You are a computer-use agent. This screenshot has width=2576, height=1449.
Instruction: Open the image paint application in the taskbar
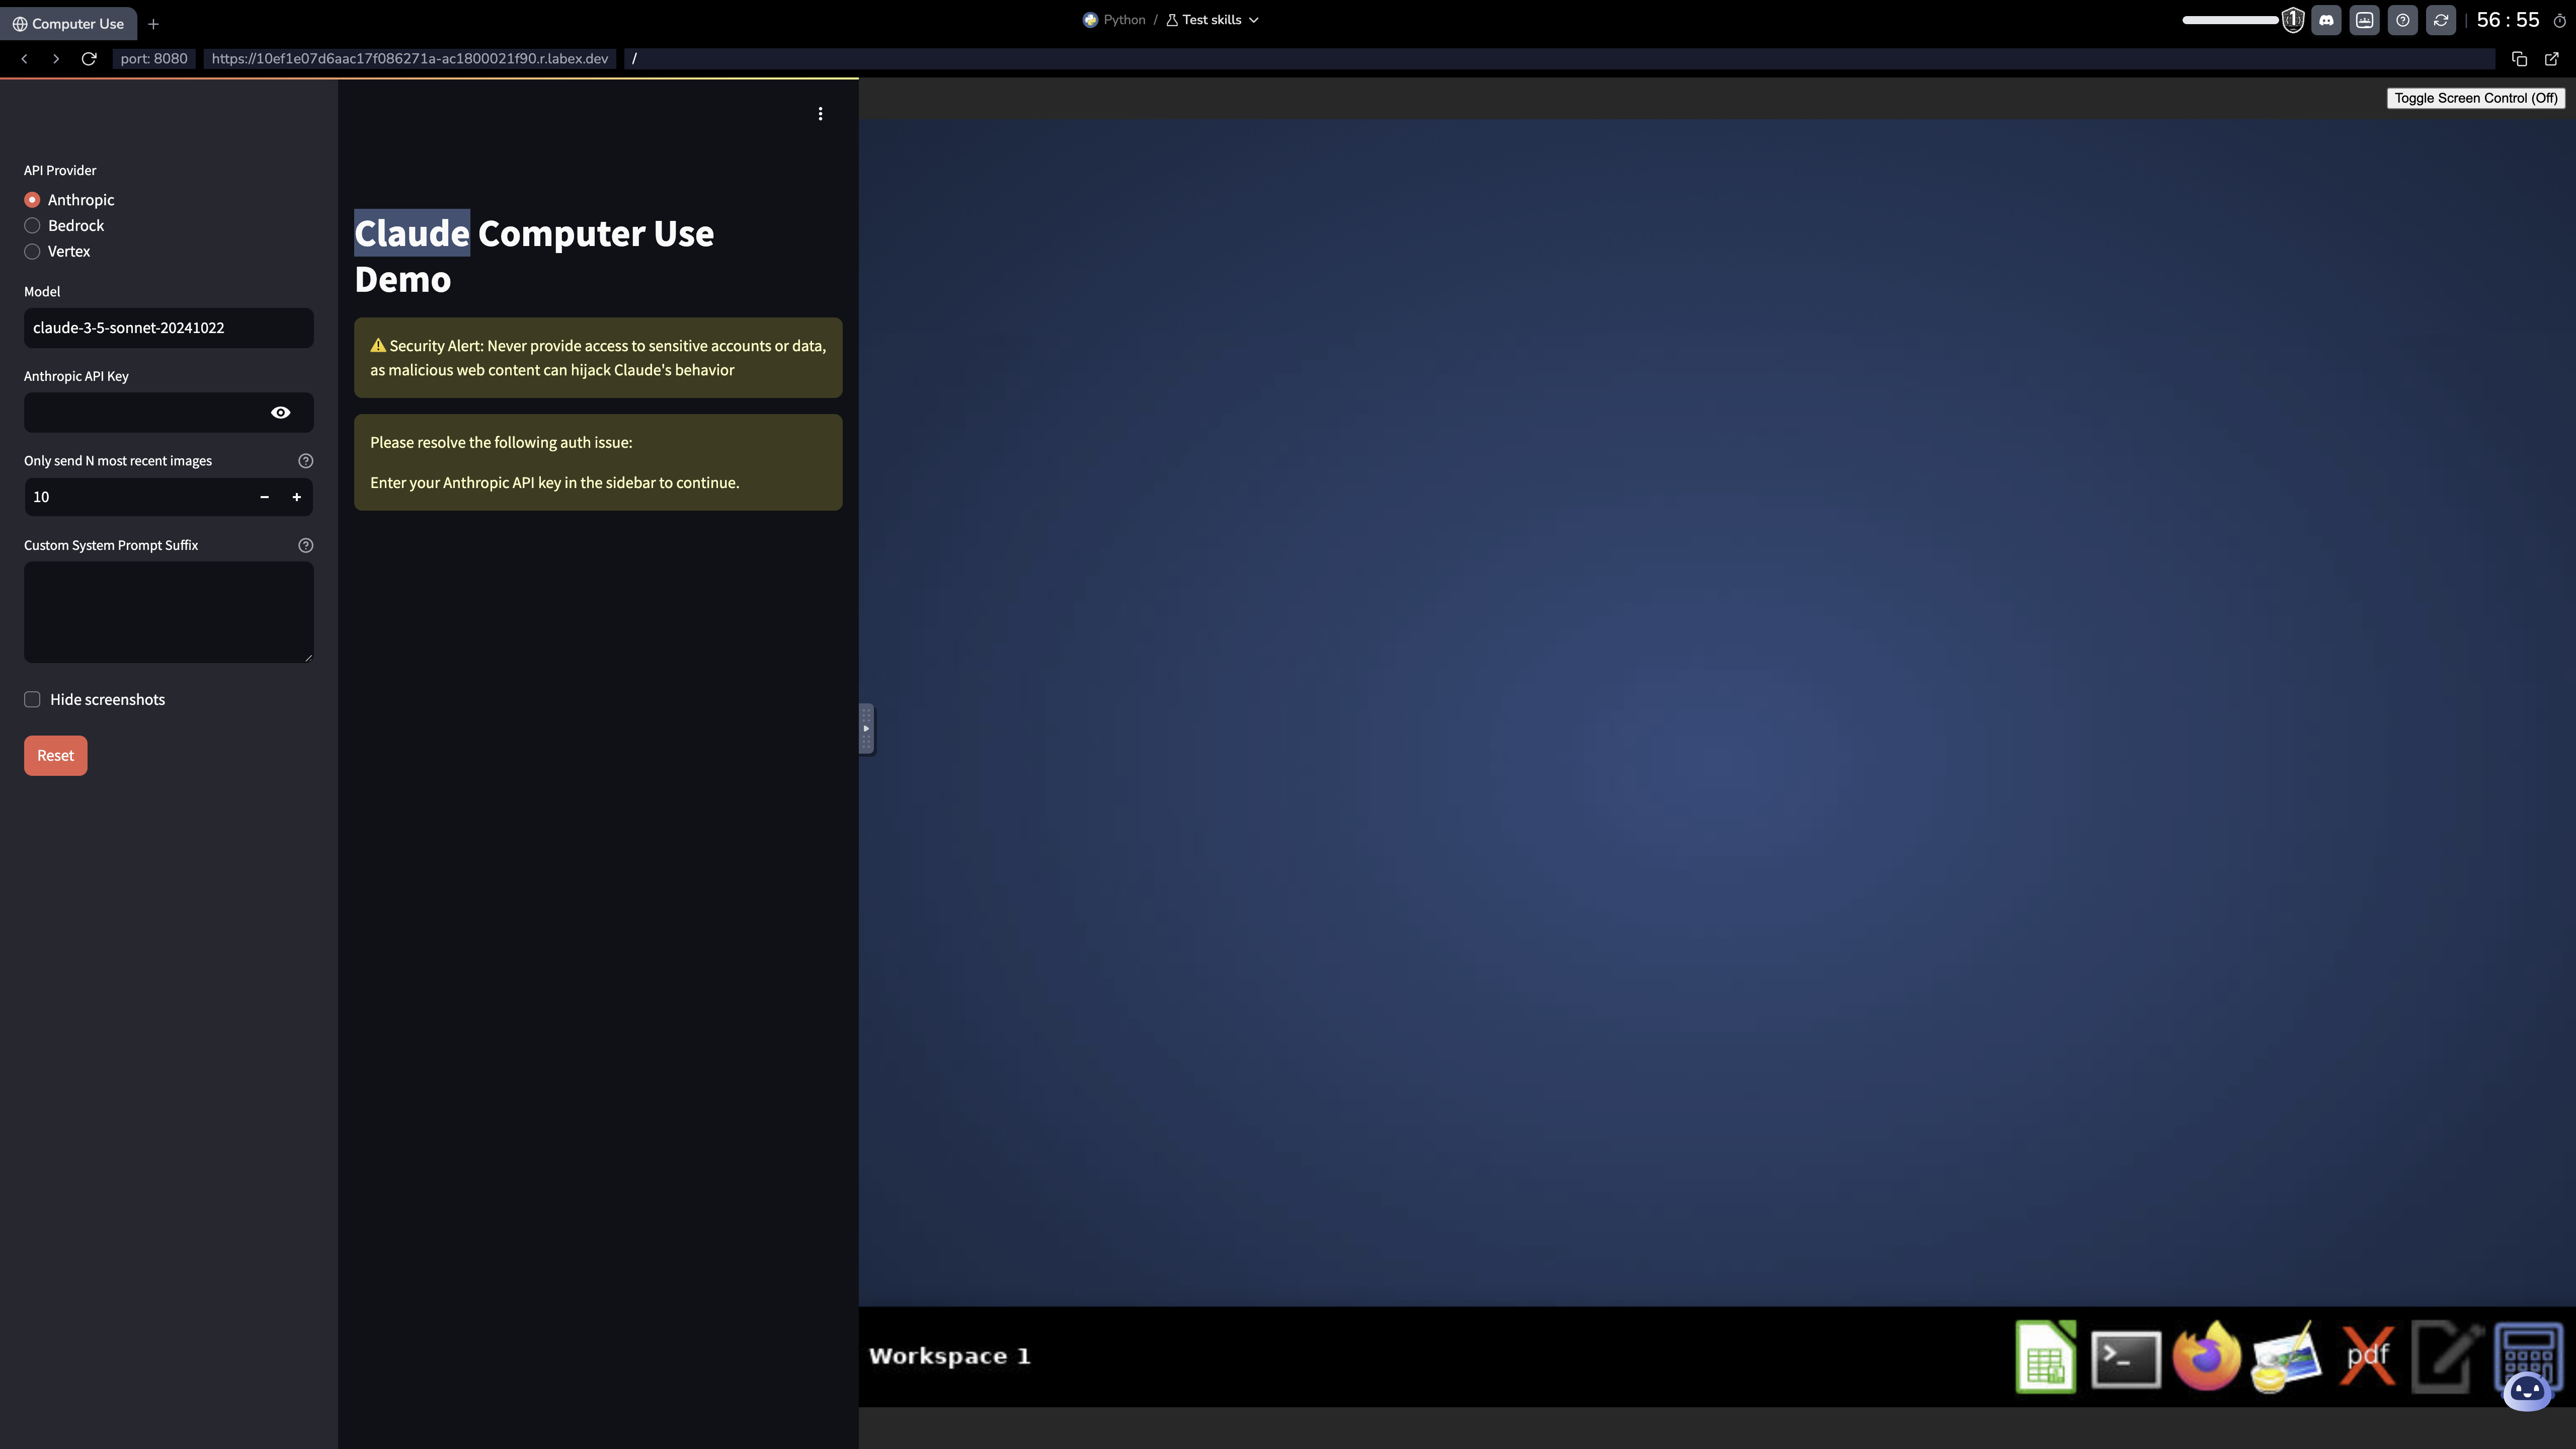(x=2286, y=1356)
